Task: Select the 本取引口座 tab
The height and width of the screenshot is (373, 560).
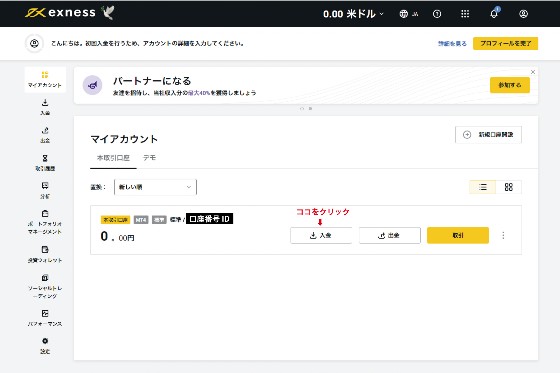Action: click(113, 158)
